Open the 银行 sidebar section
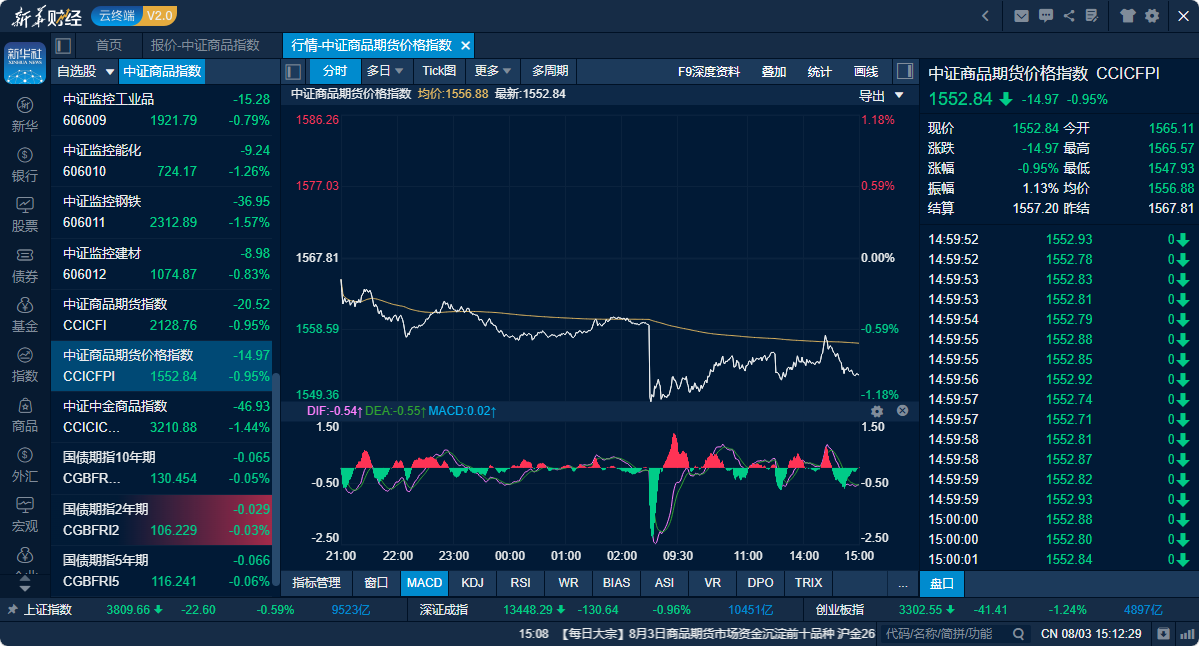This screenshot has height=646, width=1199. [x=24, y=165]
